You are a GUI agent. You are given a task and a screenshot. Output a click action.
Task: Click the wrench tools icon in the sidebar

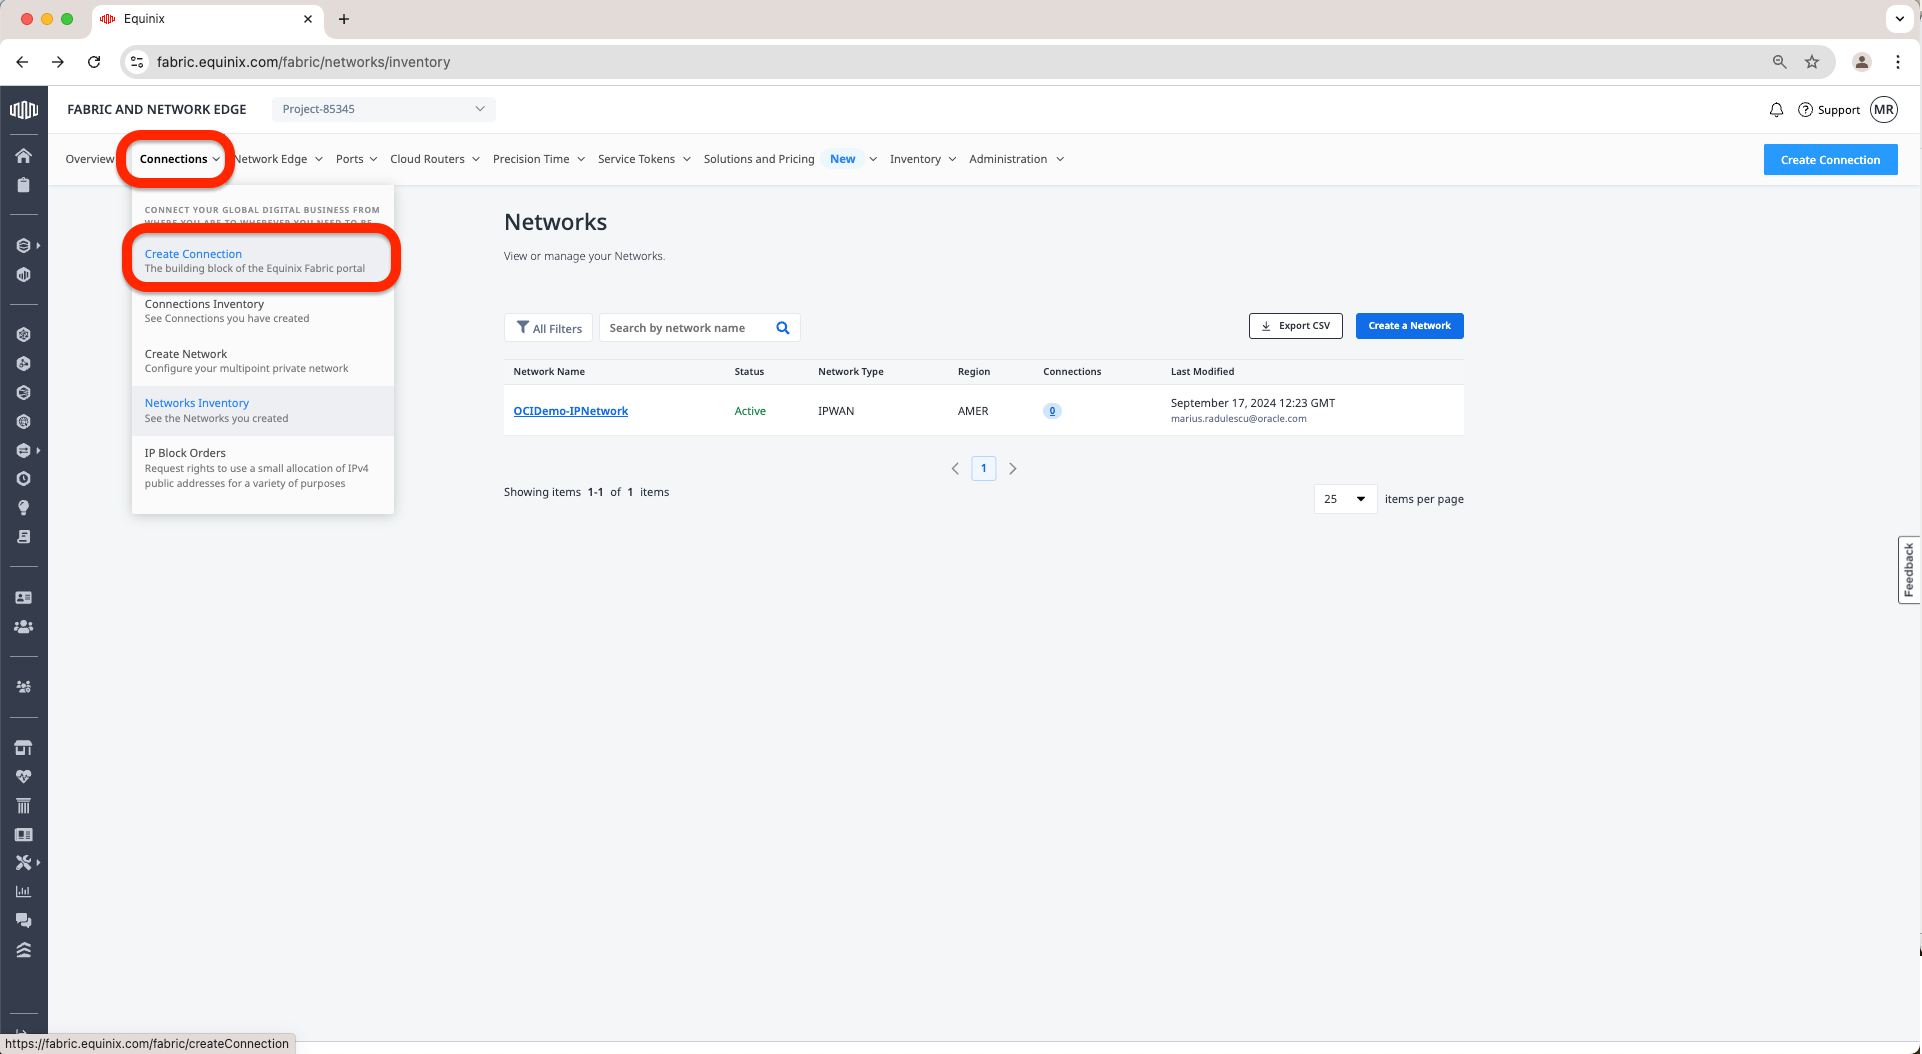(x=23, y=863)
